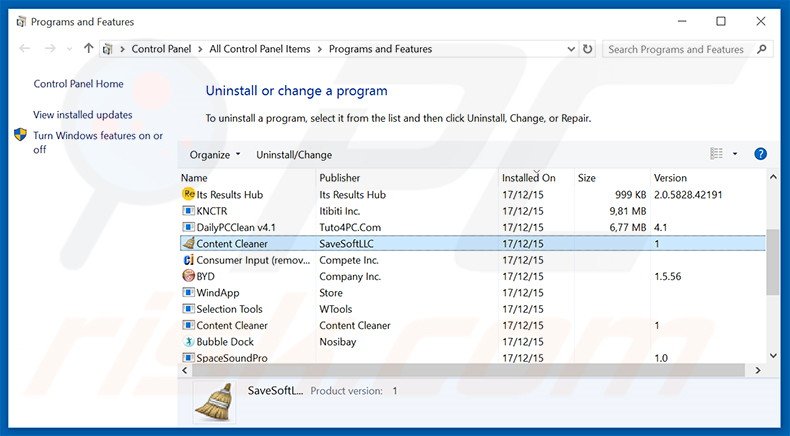Image resolution: width=790 pixels, height=436 pixels.
Task: Expand the chevron after Control Panel breadcrumb
Action: coord(200,49)
